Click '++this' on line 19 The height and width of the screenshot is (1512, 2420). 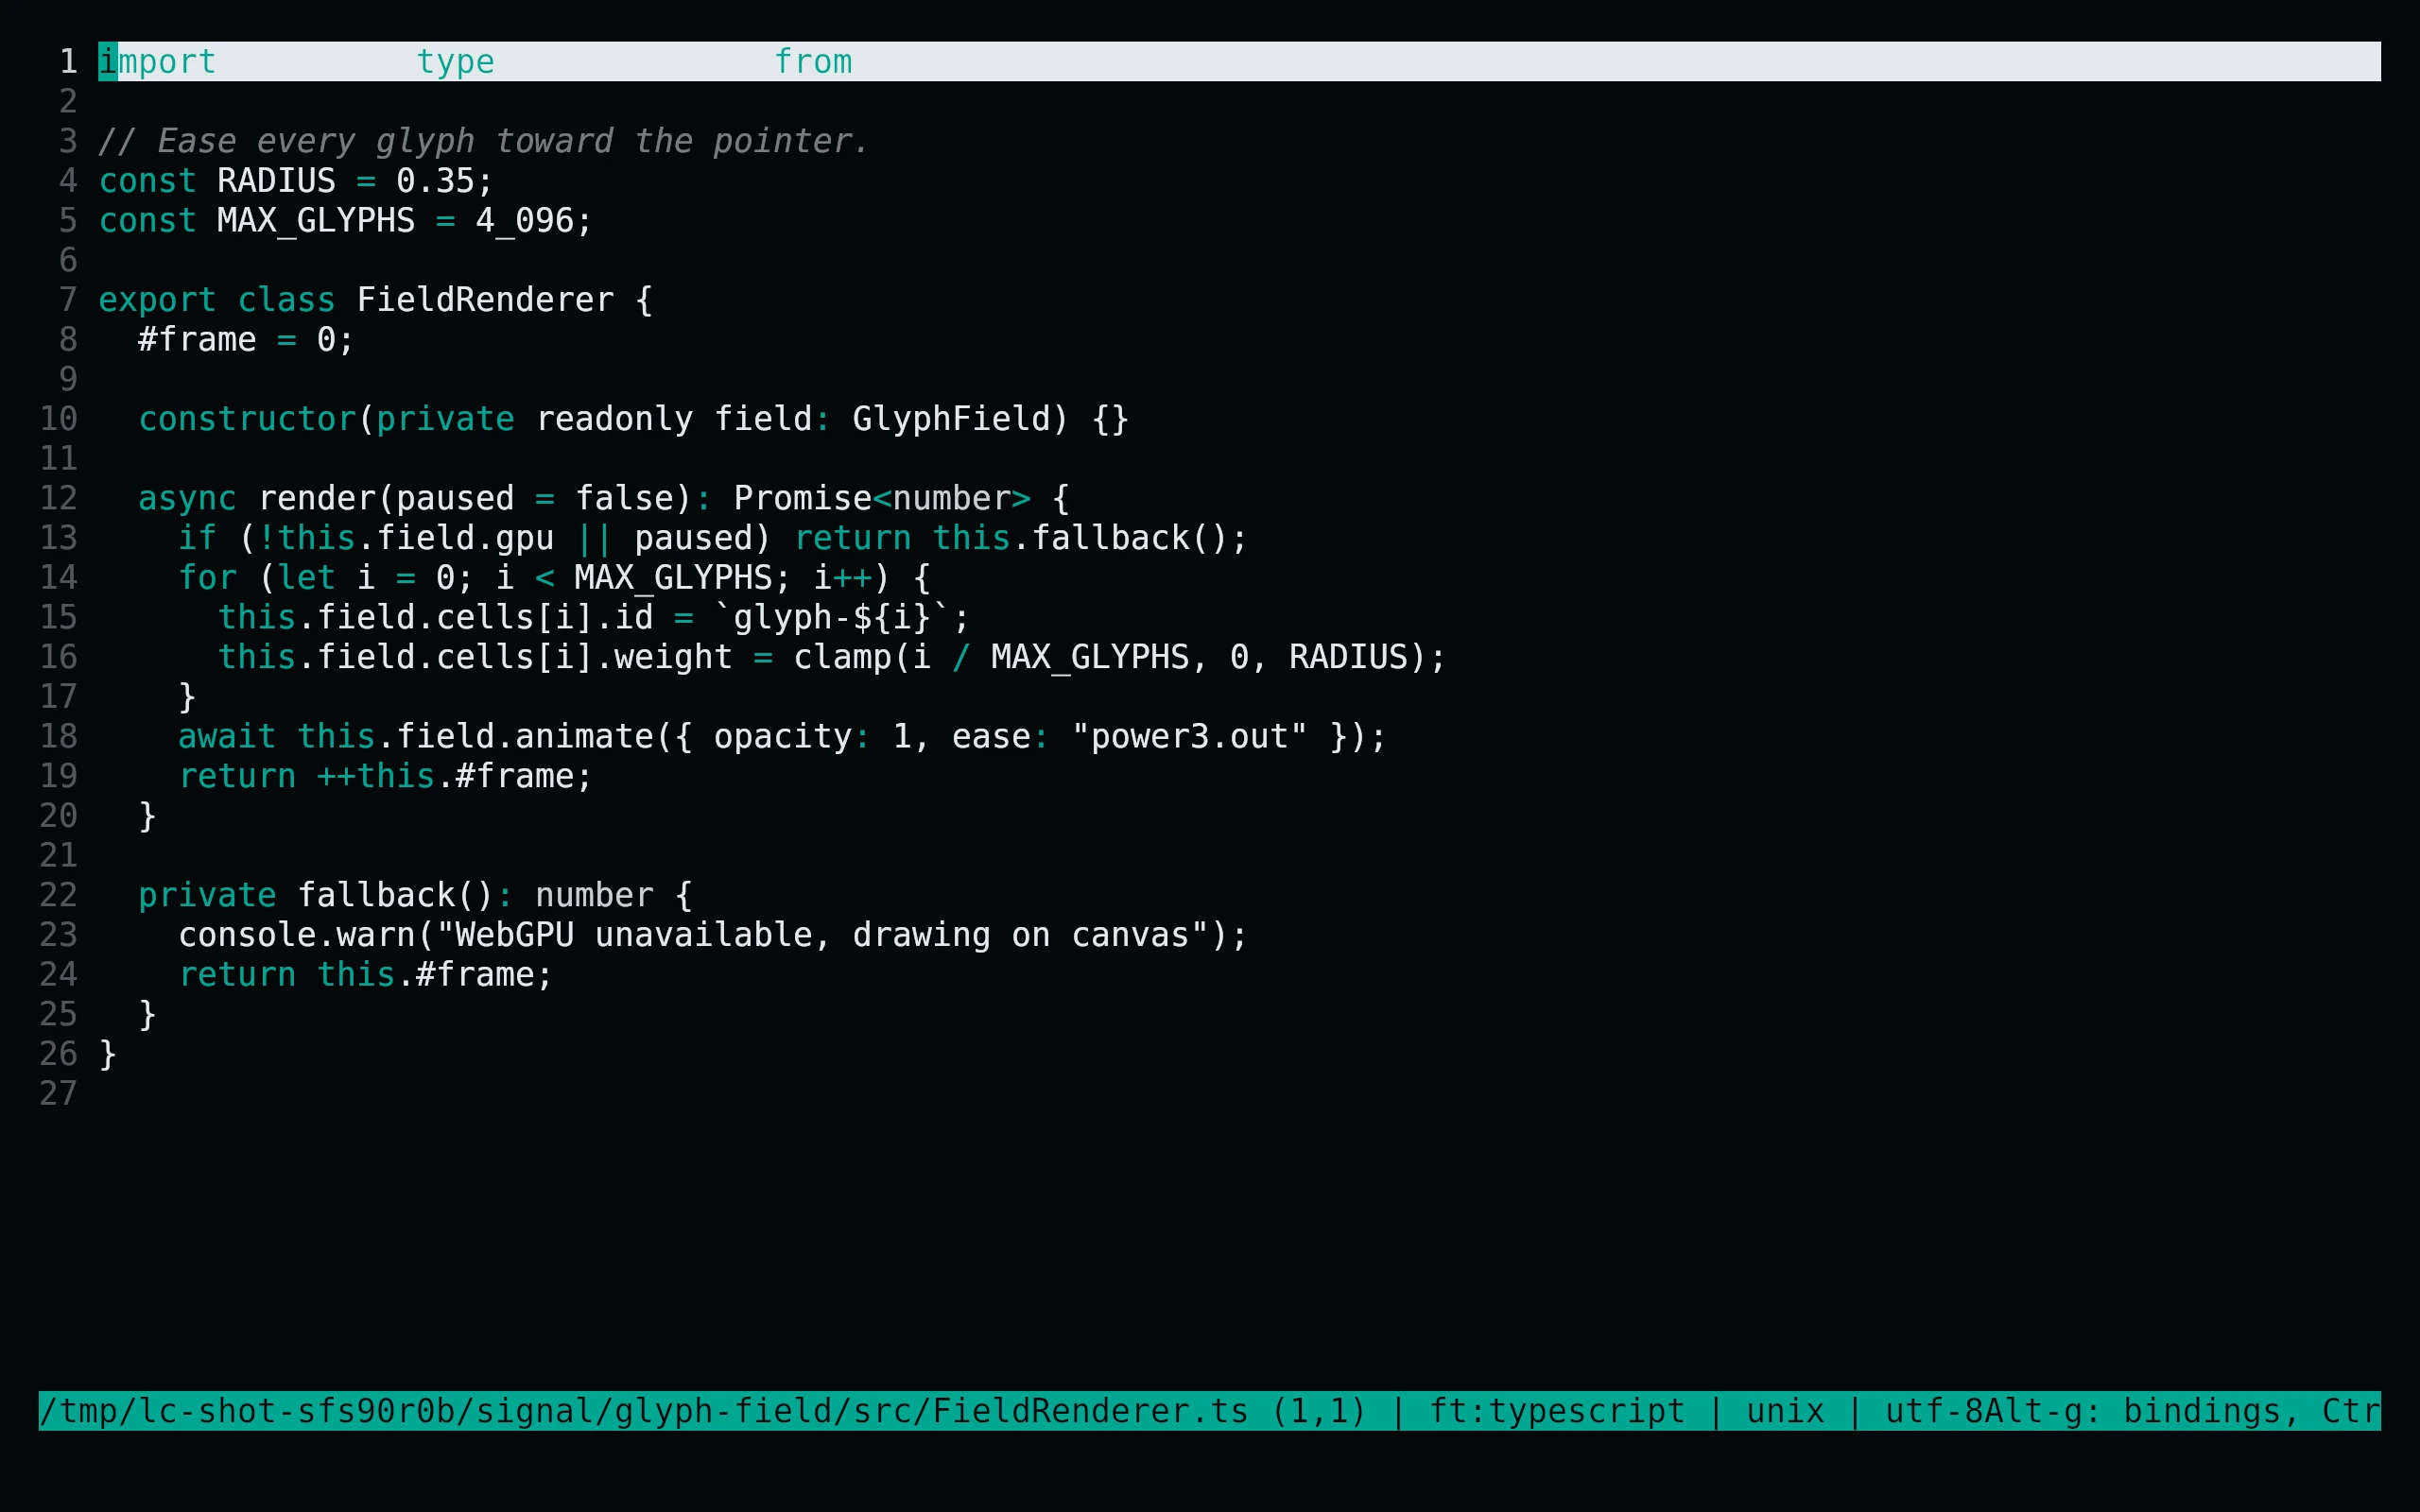(x=376, y=776)
